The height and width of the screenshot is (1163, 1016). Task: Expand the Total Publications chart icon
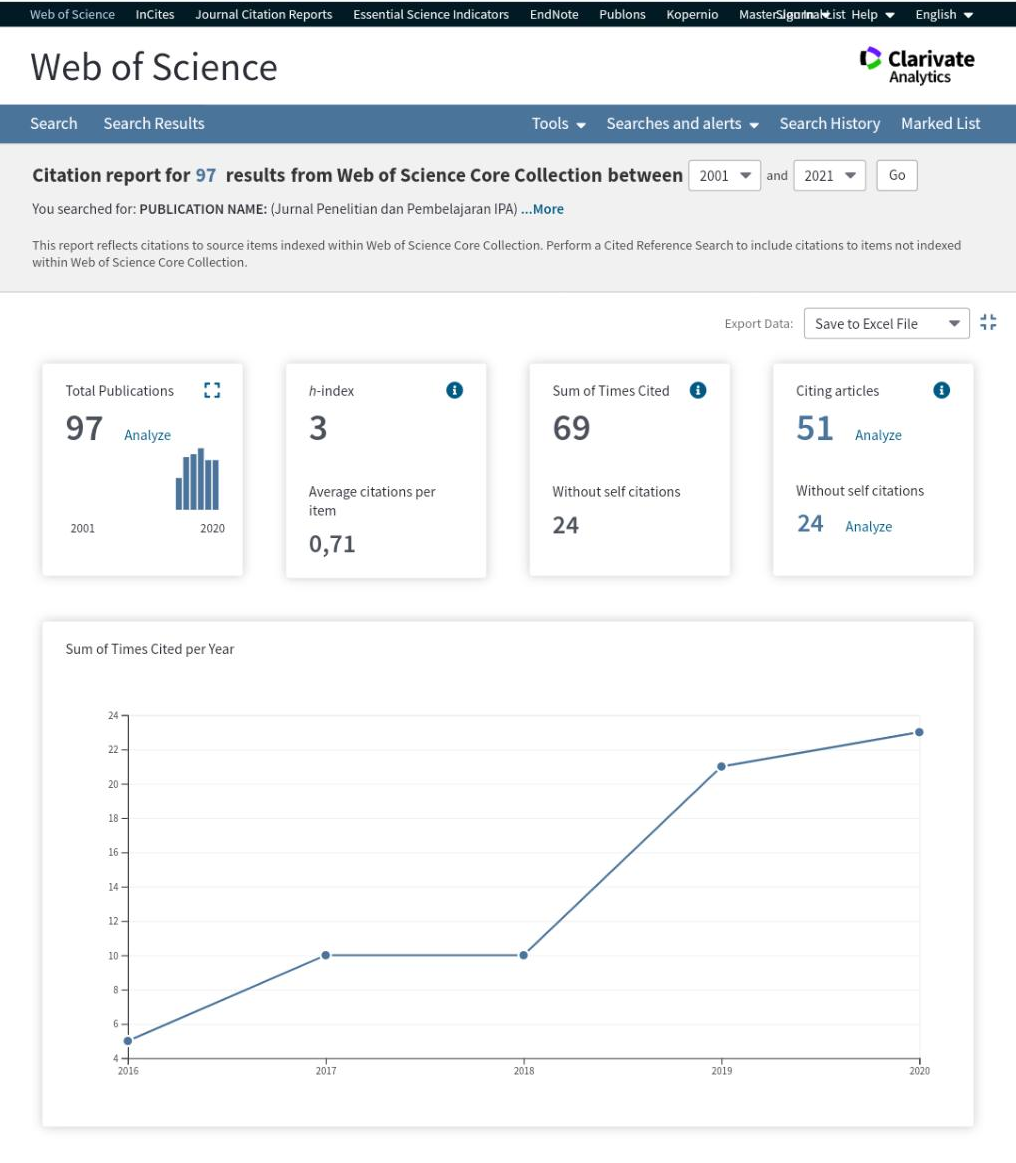click(212, 390)
